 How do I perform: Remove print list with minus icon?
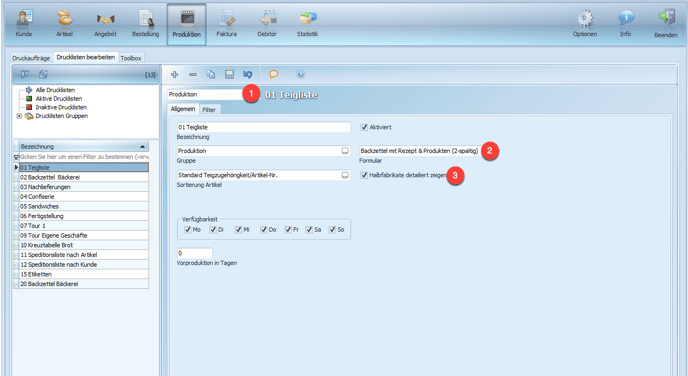click(x=193, y=75)
